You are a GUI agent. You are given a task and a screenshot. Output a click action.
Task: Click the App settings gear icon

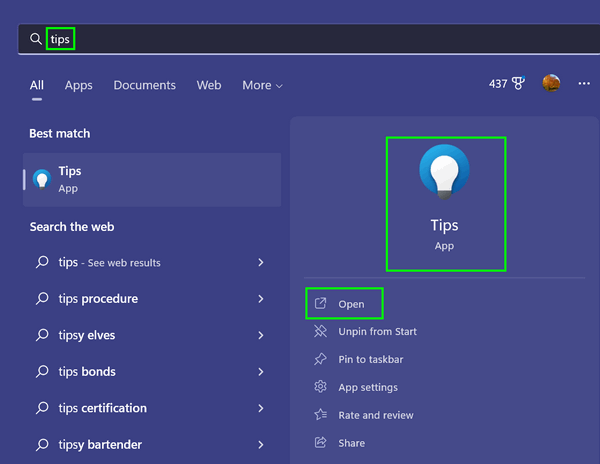[x=320, y=387]
